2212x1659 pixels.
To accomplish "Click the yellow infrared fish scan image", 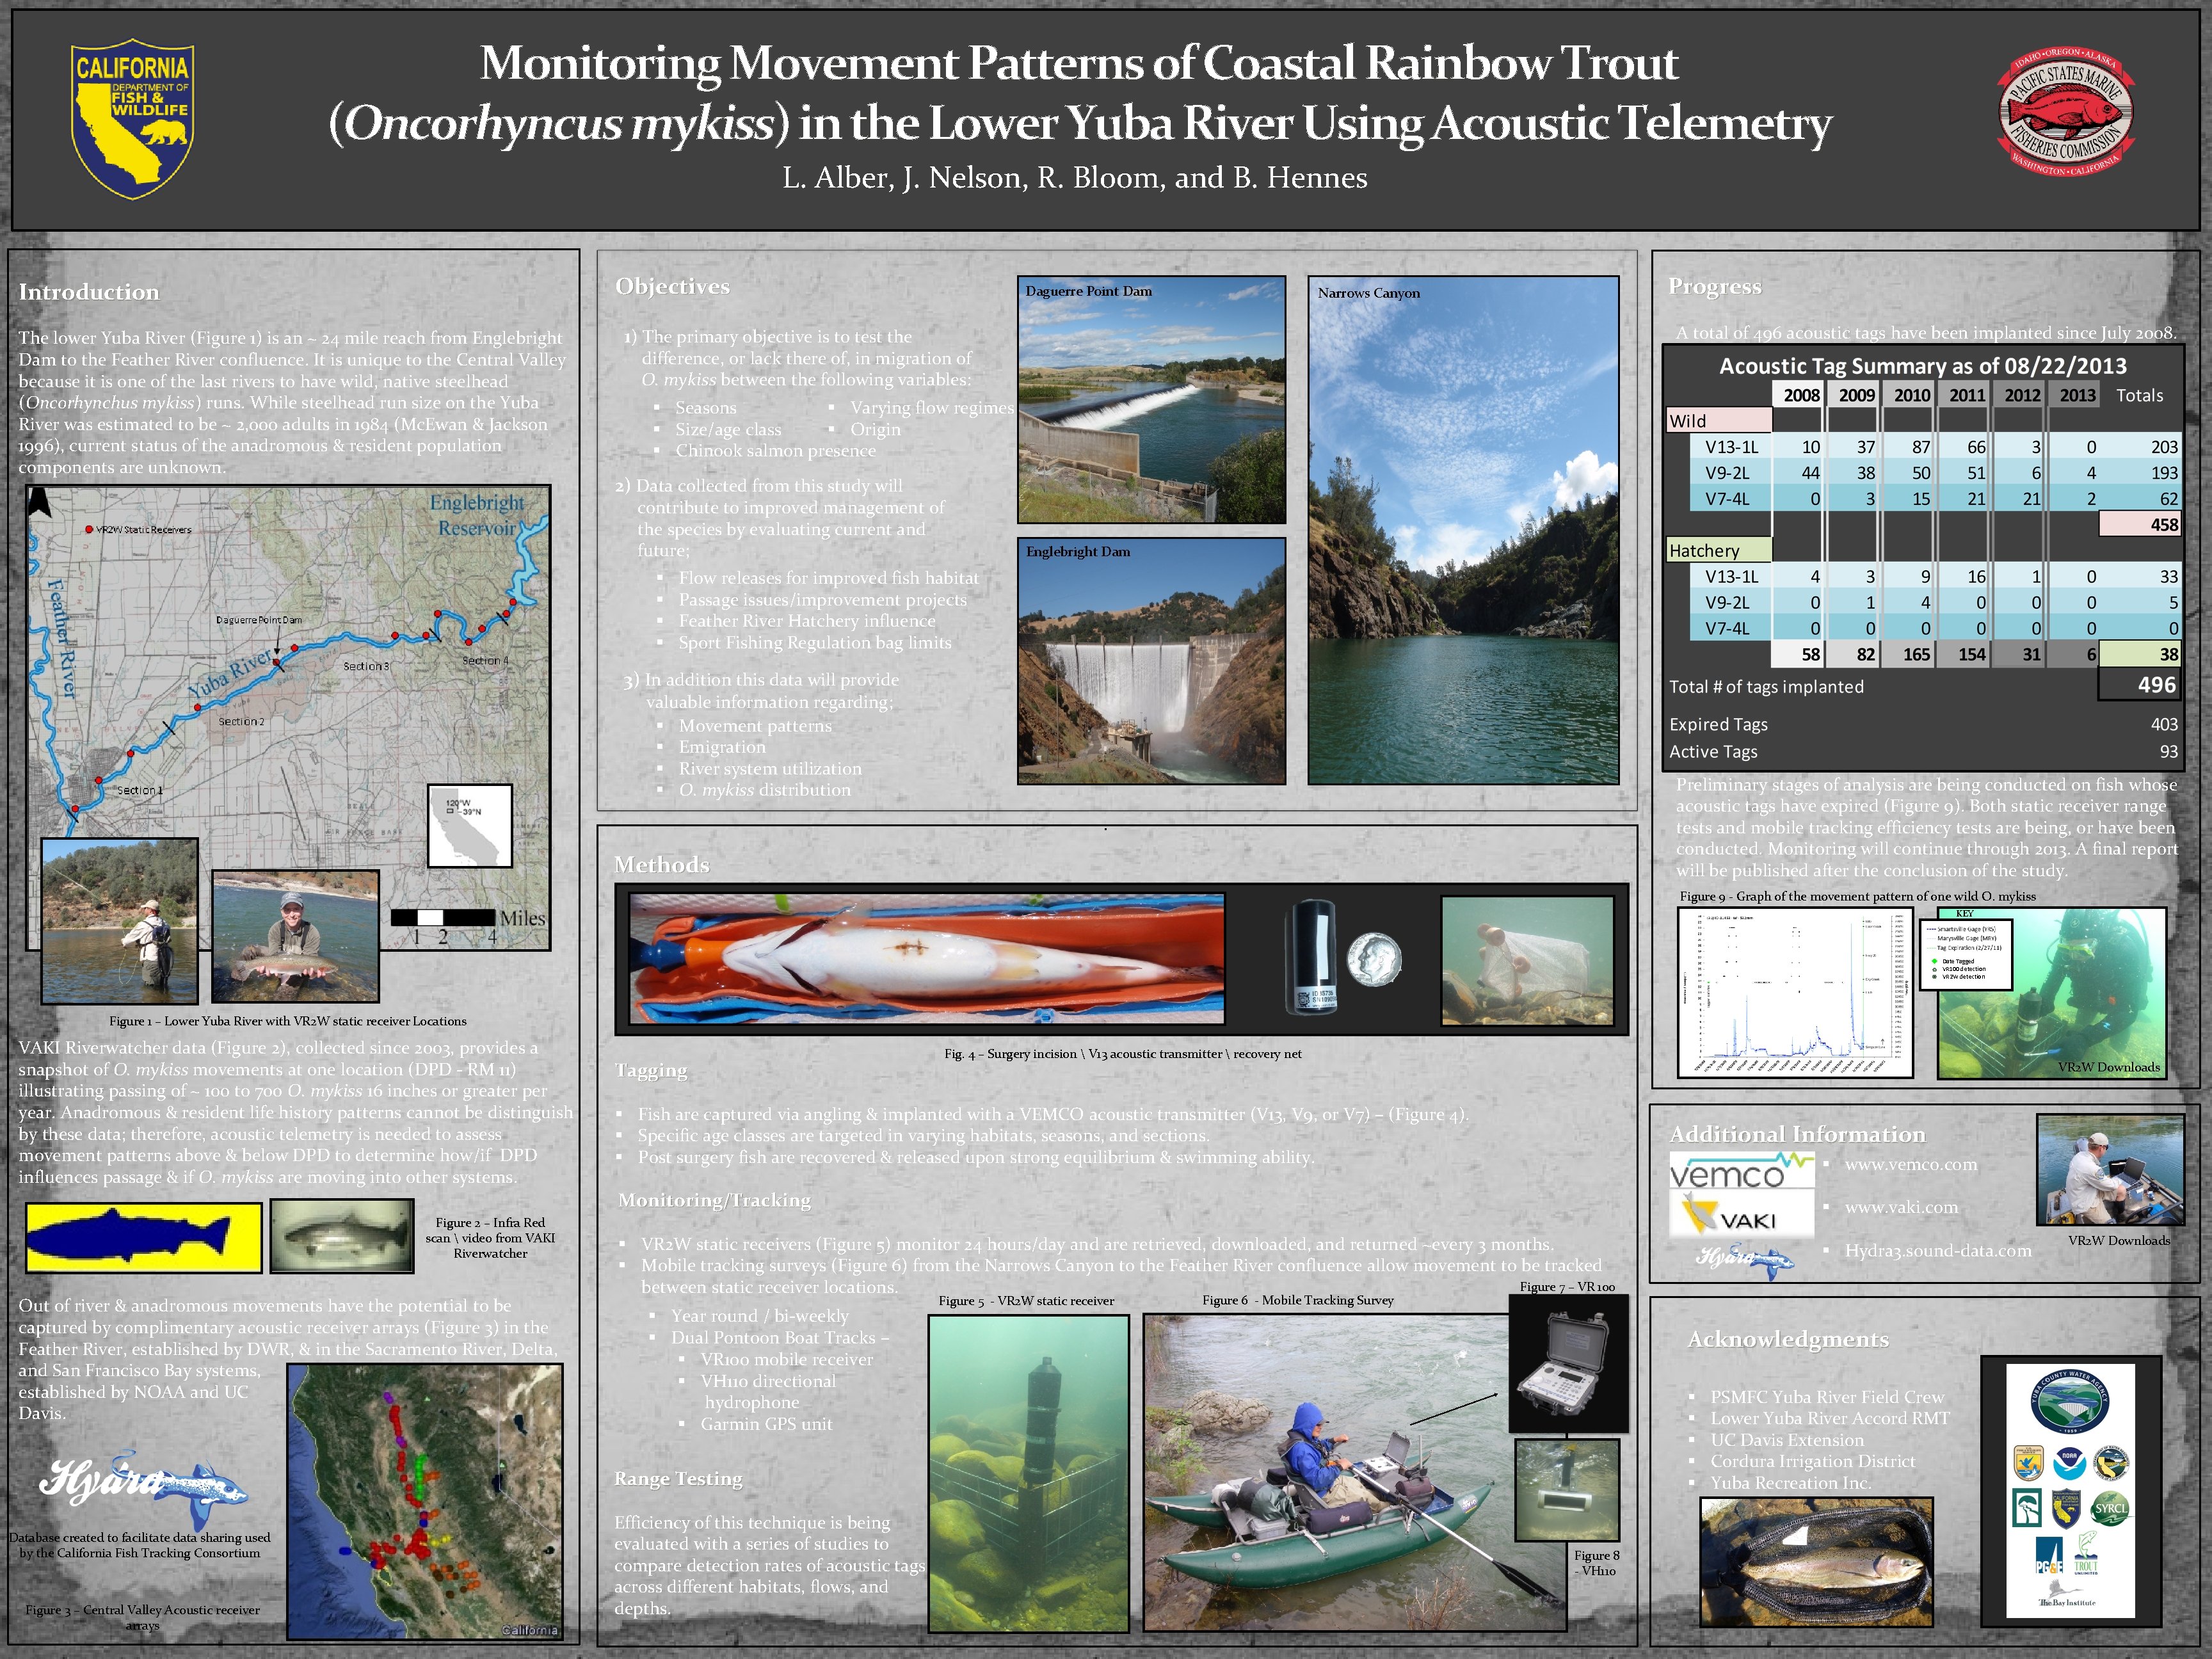I will coord(144,1237).
